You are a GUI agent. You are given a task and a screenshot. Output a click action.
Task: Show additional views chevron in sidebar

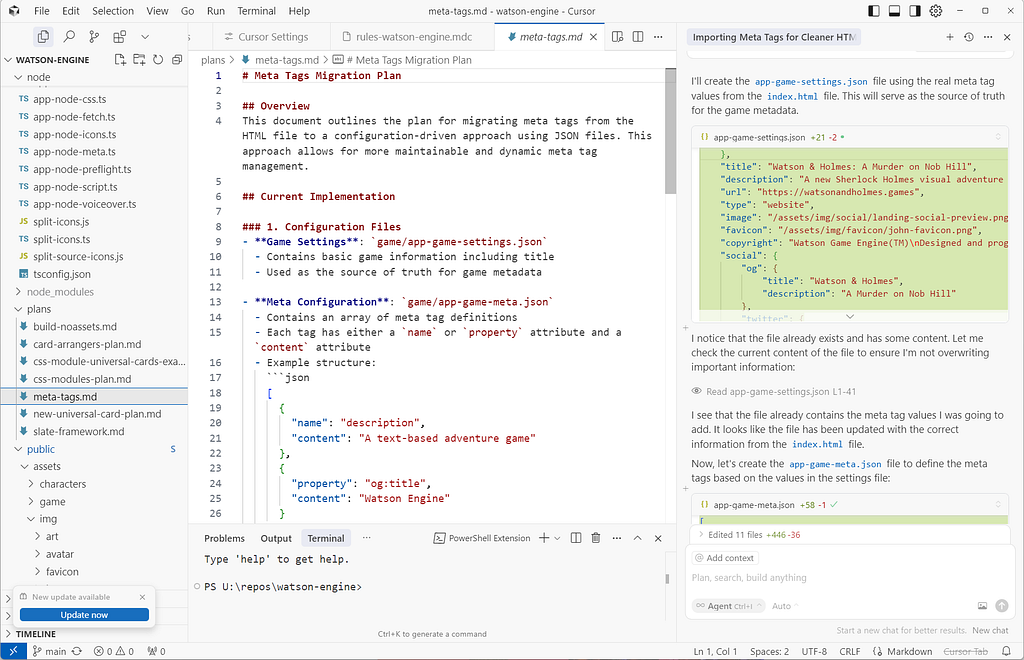point(145,37)
